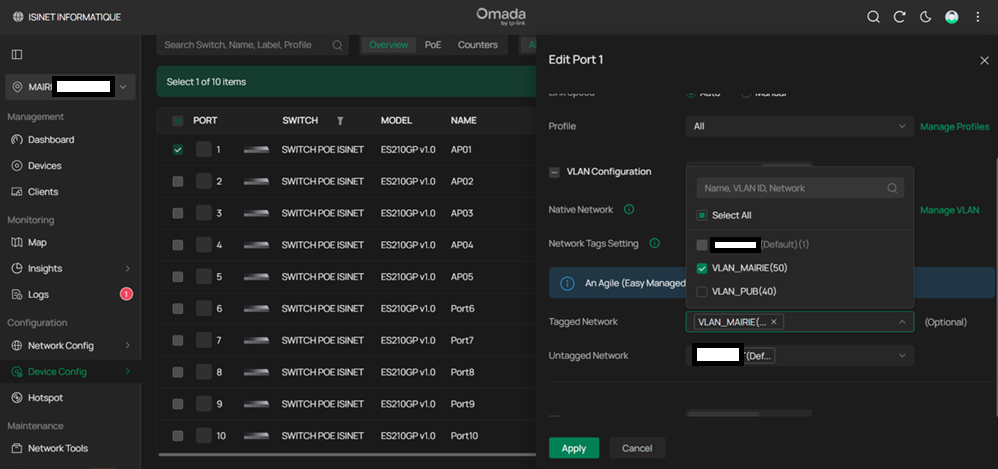Expand the Insights submenu chevron
The height and width of the screenshot is (469, 998).
127,269
